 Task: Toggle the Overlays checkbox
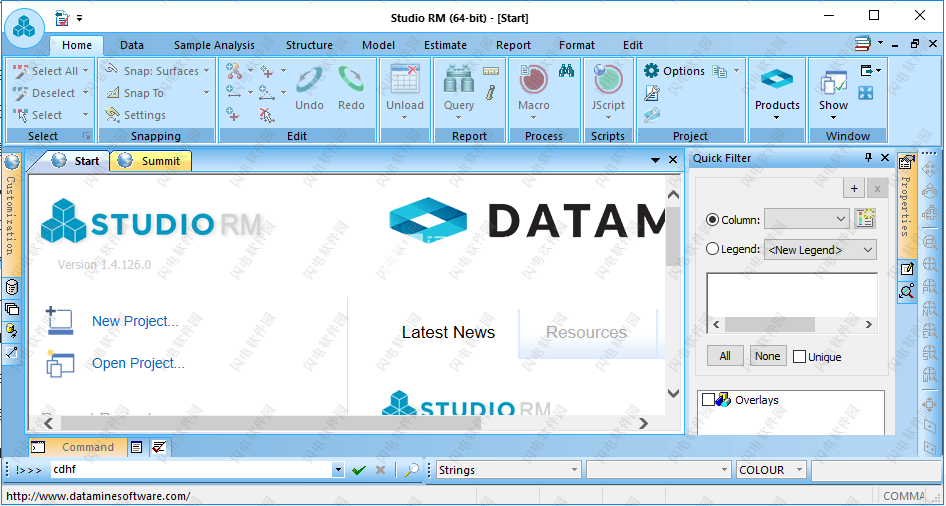coord(708,399)
